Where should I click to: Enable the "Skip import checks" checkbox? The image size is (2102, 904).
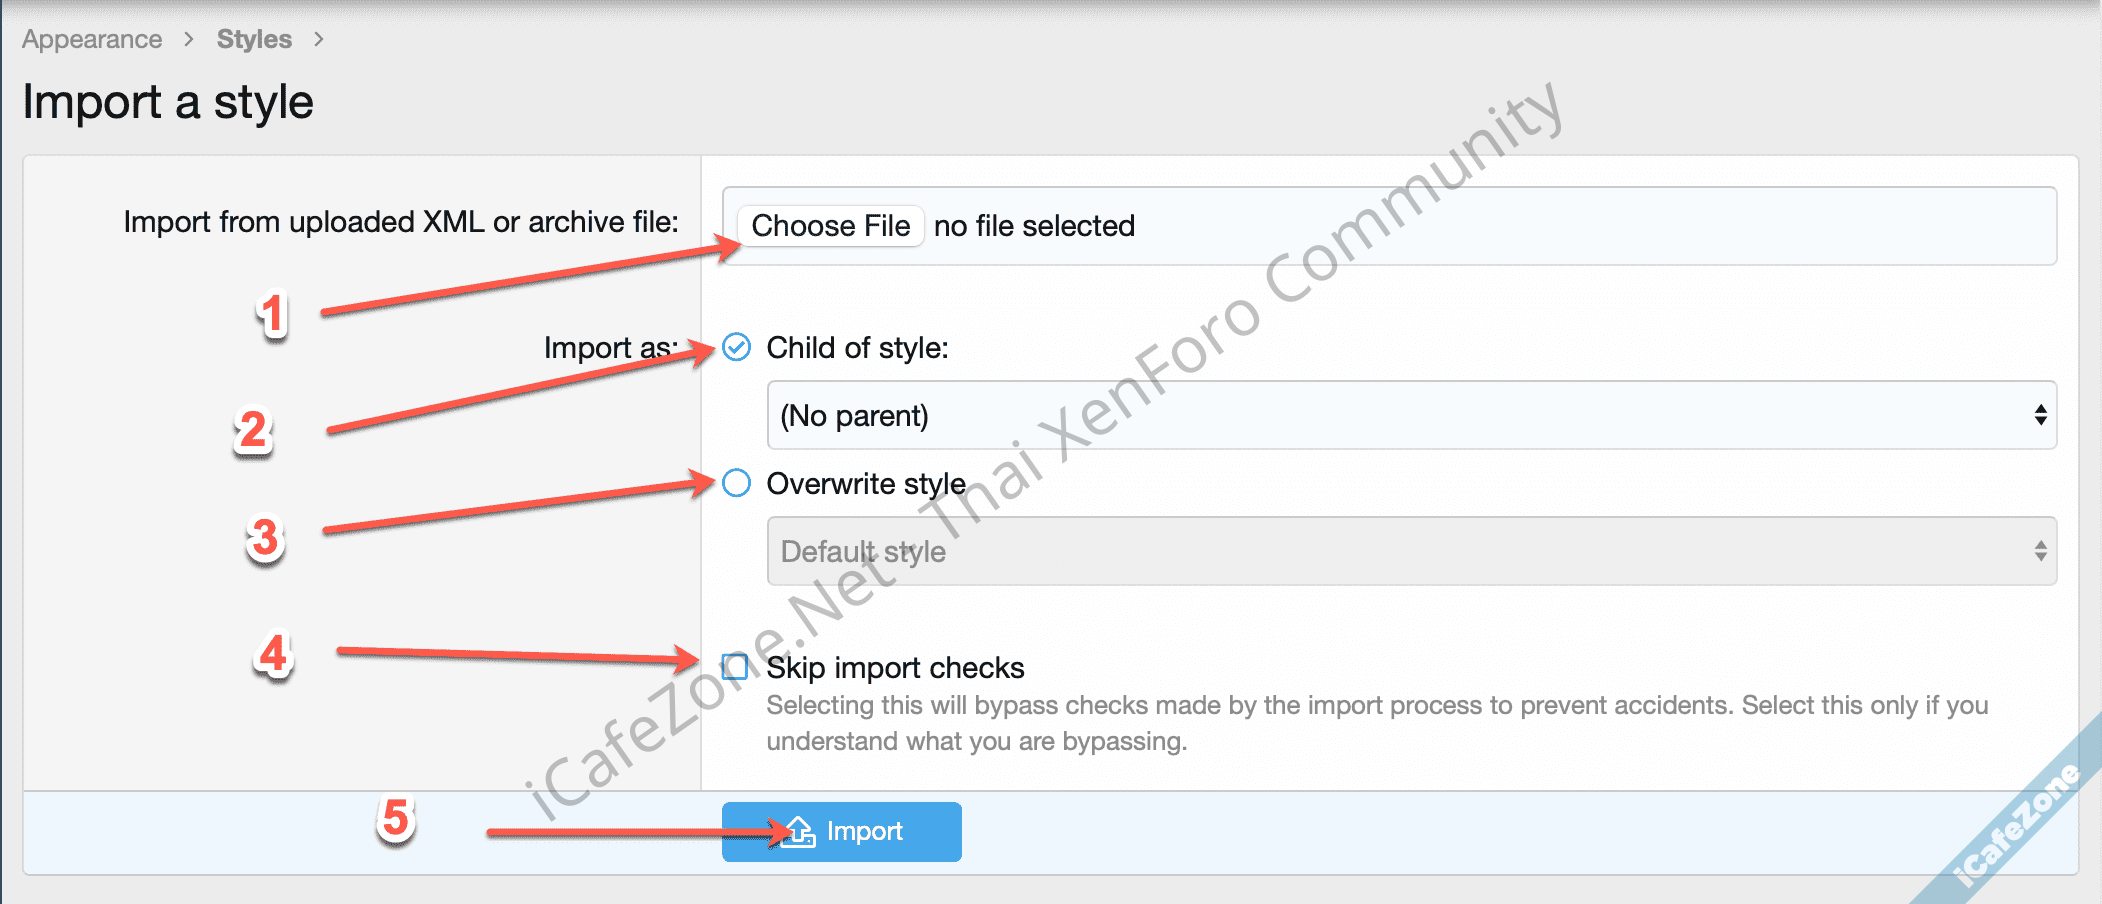[736, 667]
